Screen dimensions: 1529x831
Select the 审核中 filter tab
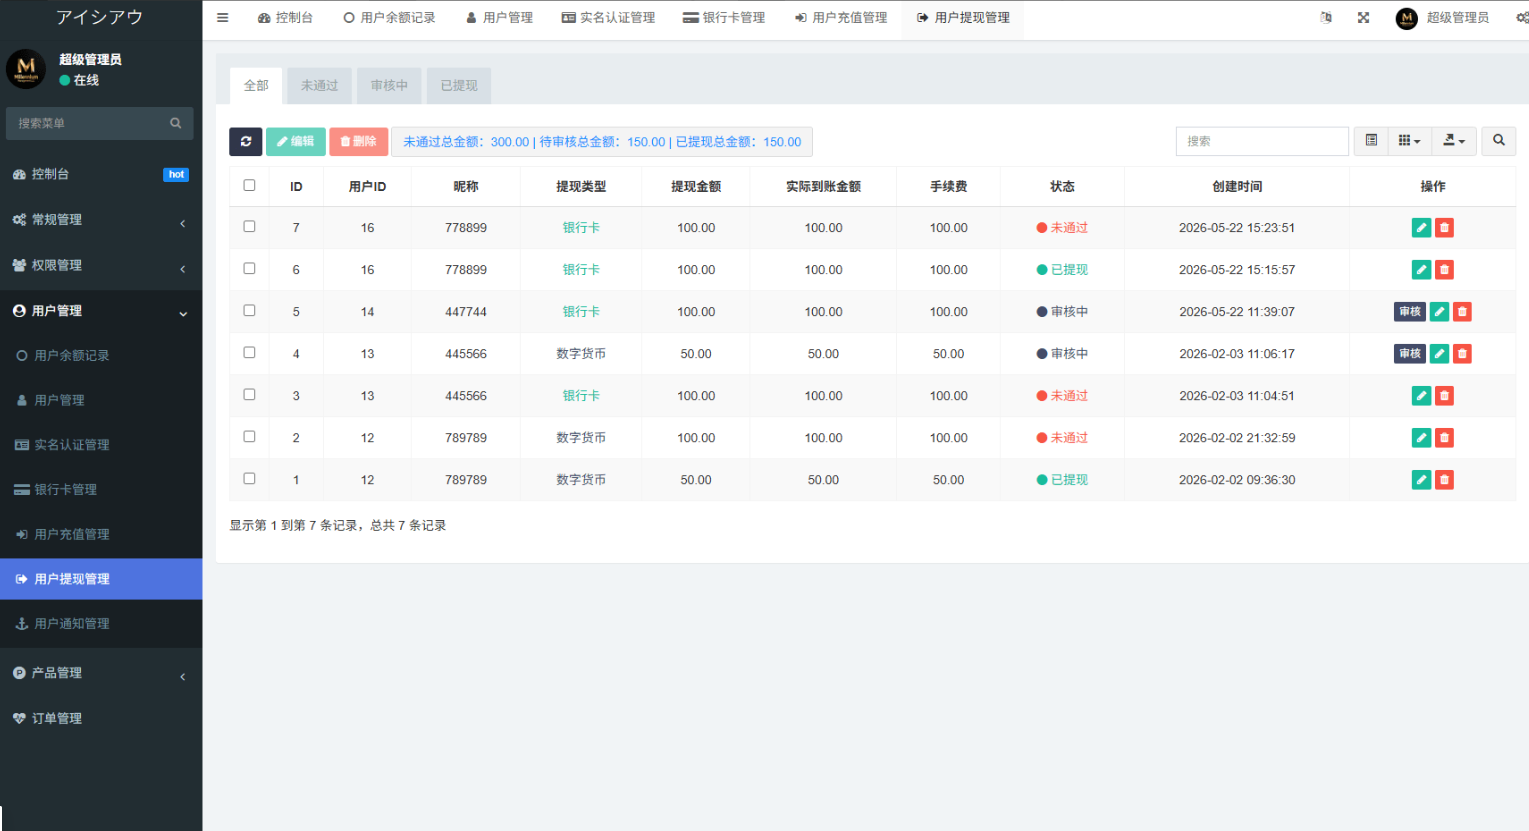click(390, 86)
